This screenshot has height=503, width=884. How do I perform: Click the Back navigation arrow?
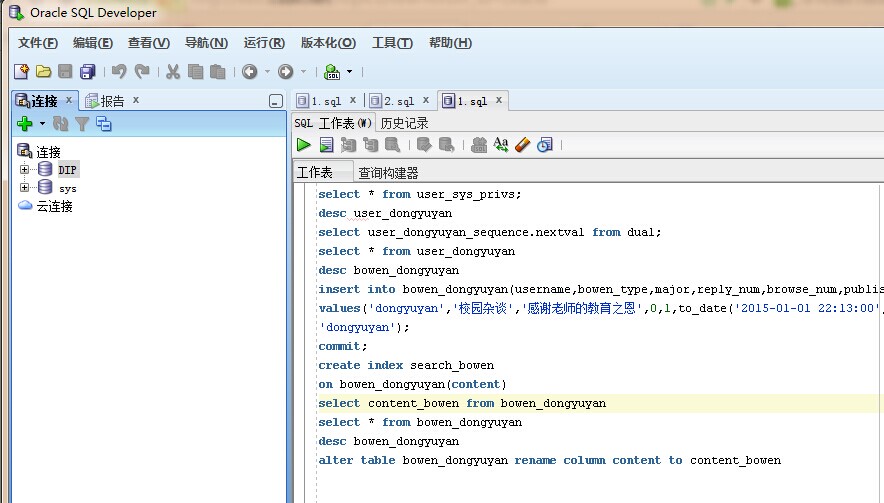point(250,72)
